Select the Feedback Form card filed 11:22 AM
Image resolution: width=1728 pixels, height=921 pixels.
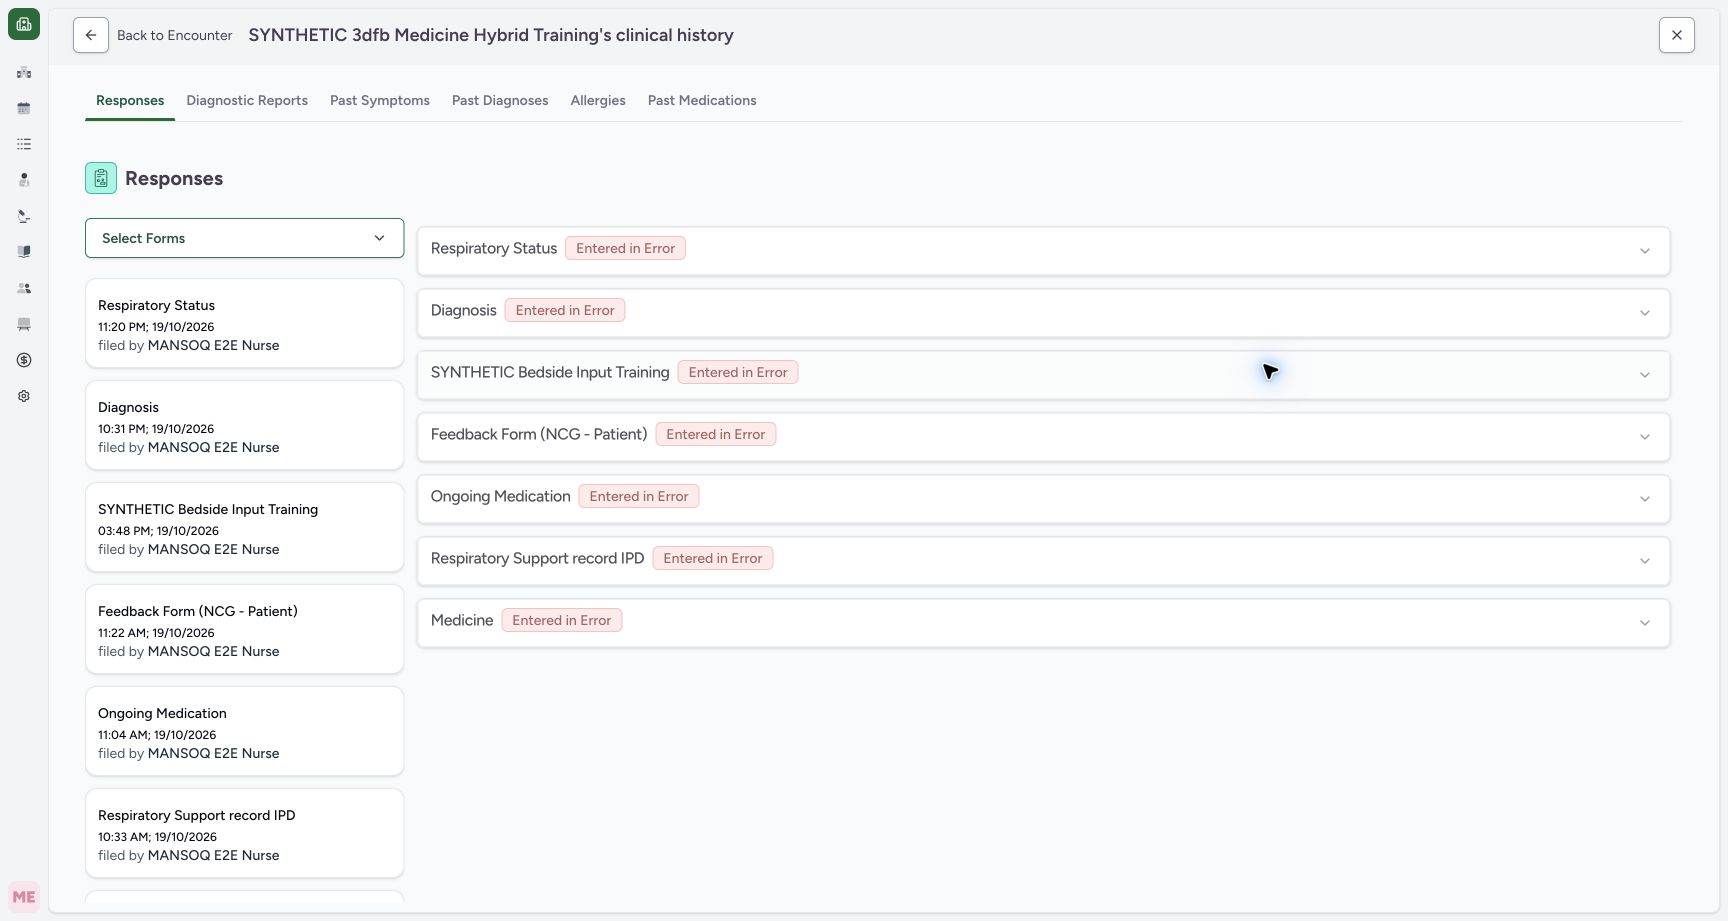point(244,630)
